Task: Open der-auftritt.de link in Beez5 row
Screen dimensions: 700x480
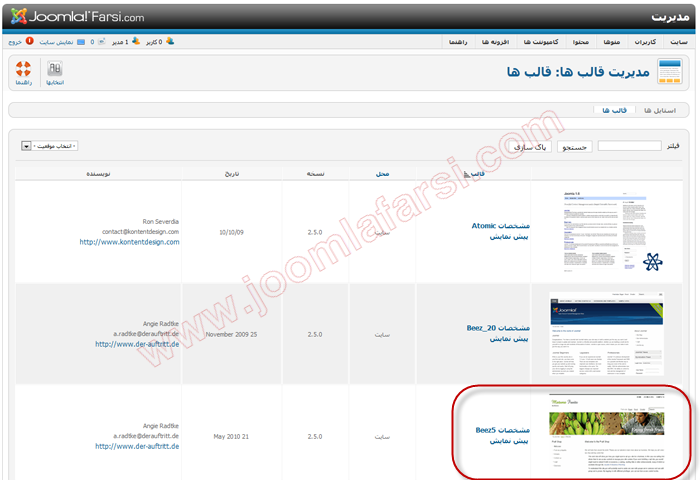Action: pyautogui.click(x=137, y=447)
